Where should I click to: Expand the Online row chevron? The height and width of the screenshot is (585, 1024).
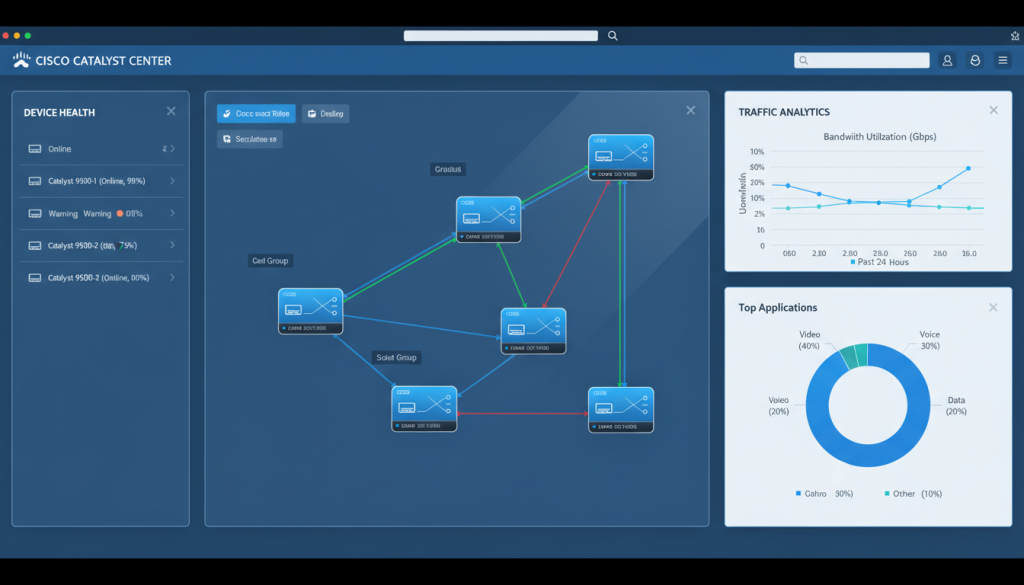172,149
